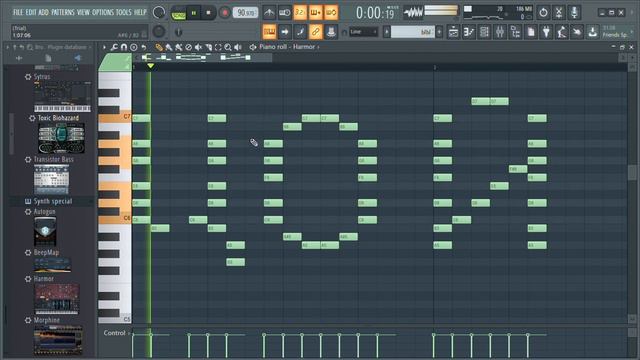Stop playback with the stop button
The width and height of the screenshot is (640, 360).
209,13
